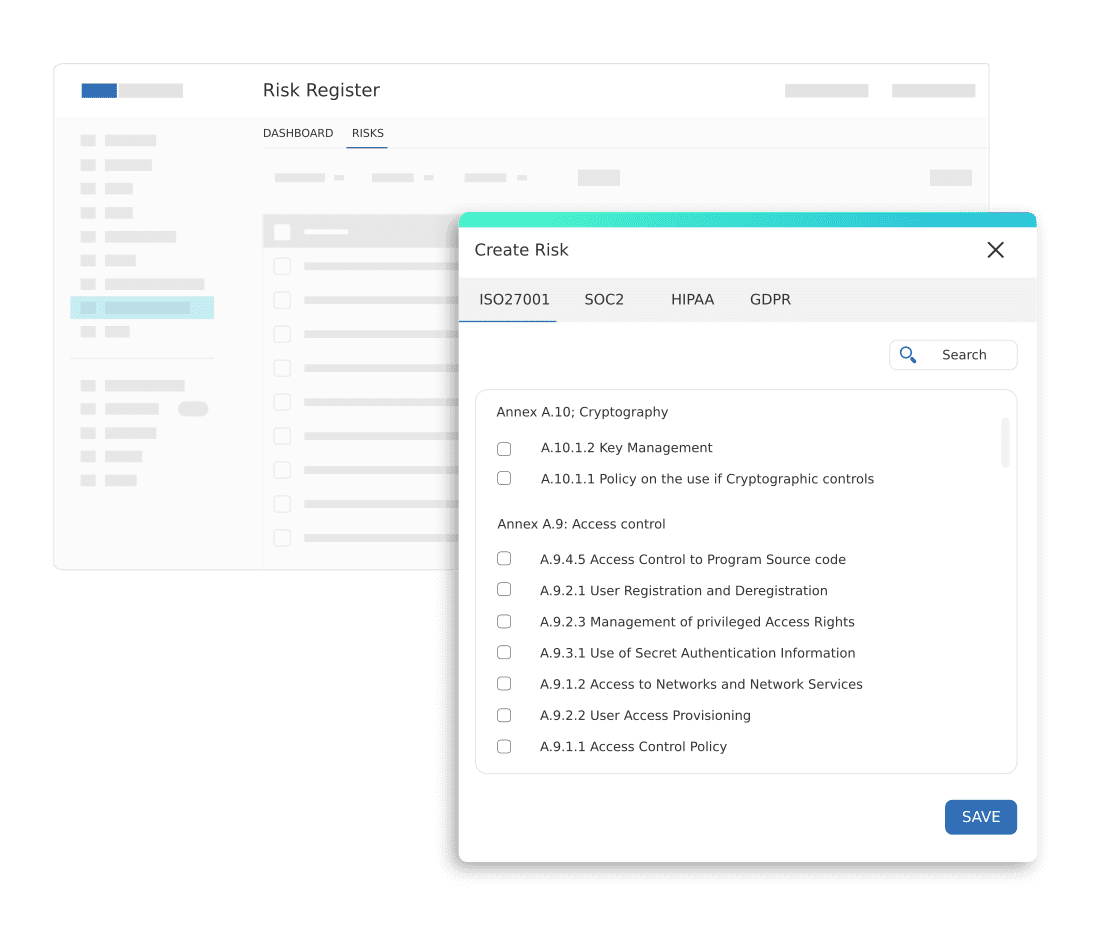Image resolution: width=1114 pixels, height=936 pixels.
Task: Select A.9.2.2 User Access Provisioning checkbox
Action: pyautogui.click(x=504, y=715)
